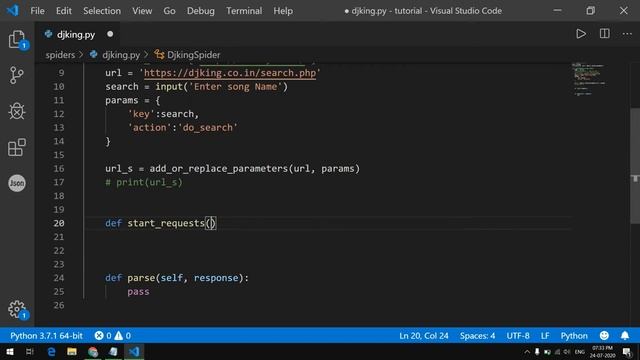
Task: Click 'add_or_replace_parameters' function name
Action: (218, 169)
